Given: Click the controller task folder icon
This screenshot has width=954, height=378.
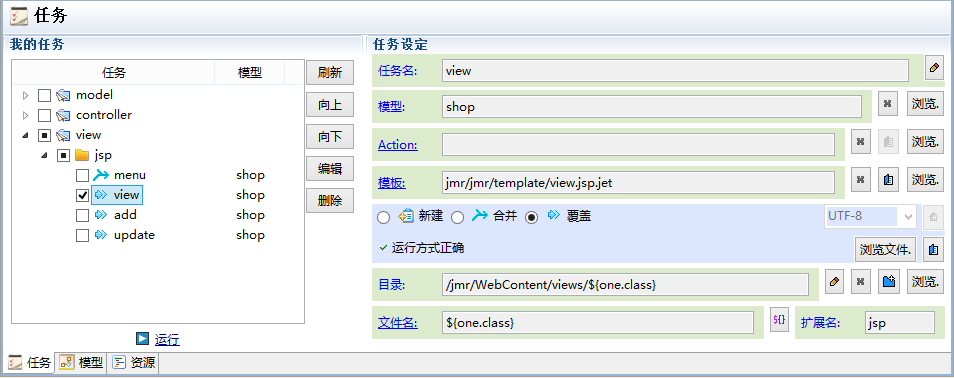Looking at the screenshot, I should pyautogui.click(x=63, y=115).
